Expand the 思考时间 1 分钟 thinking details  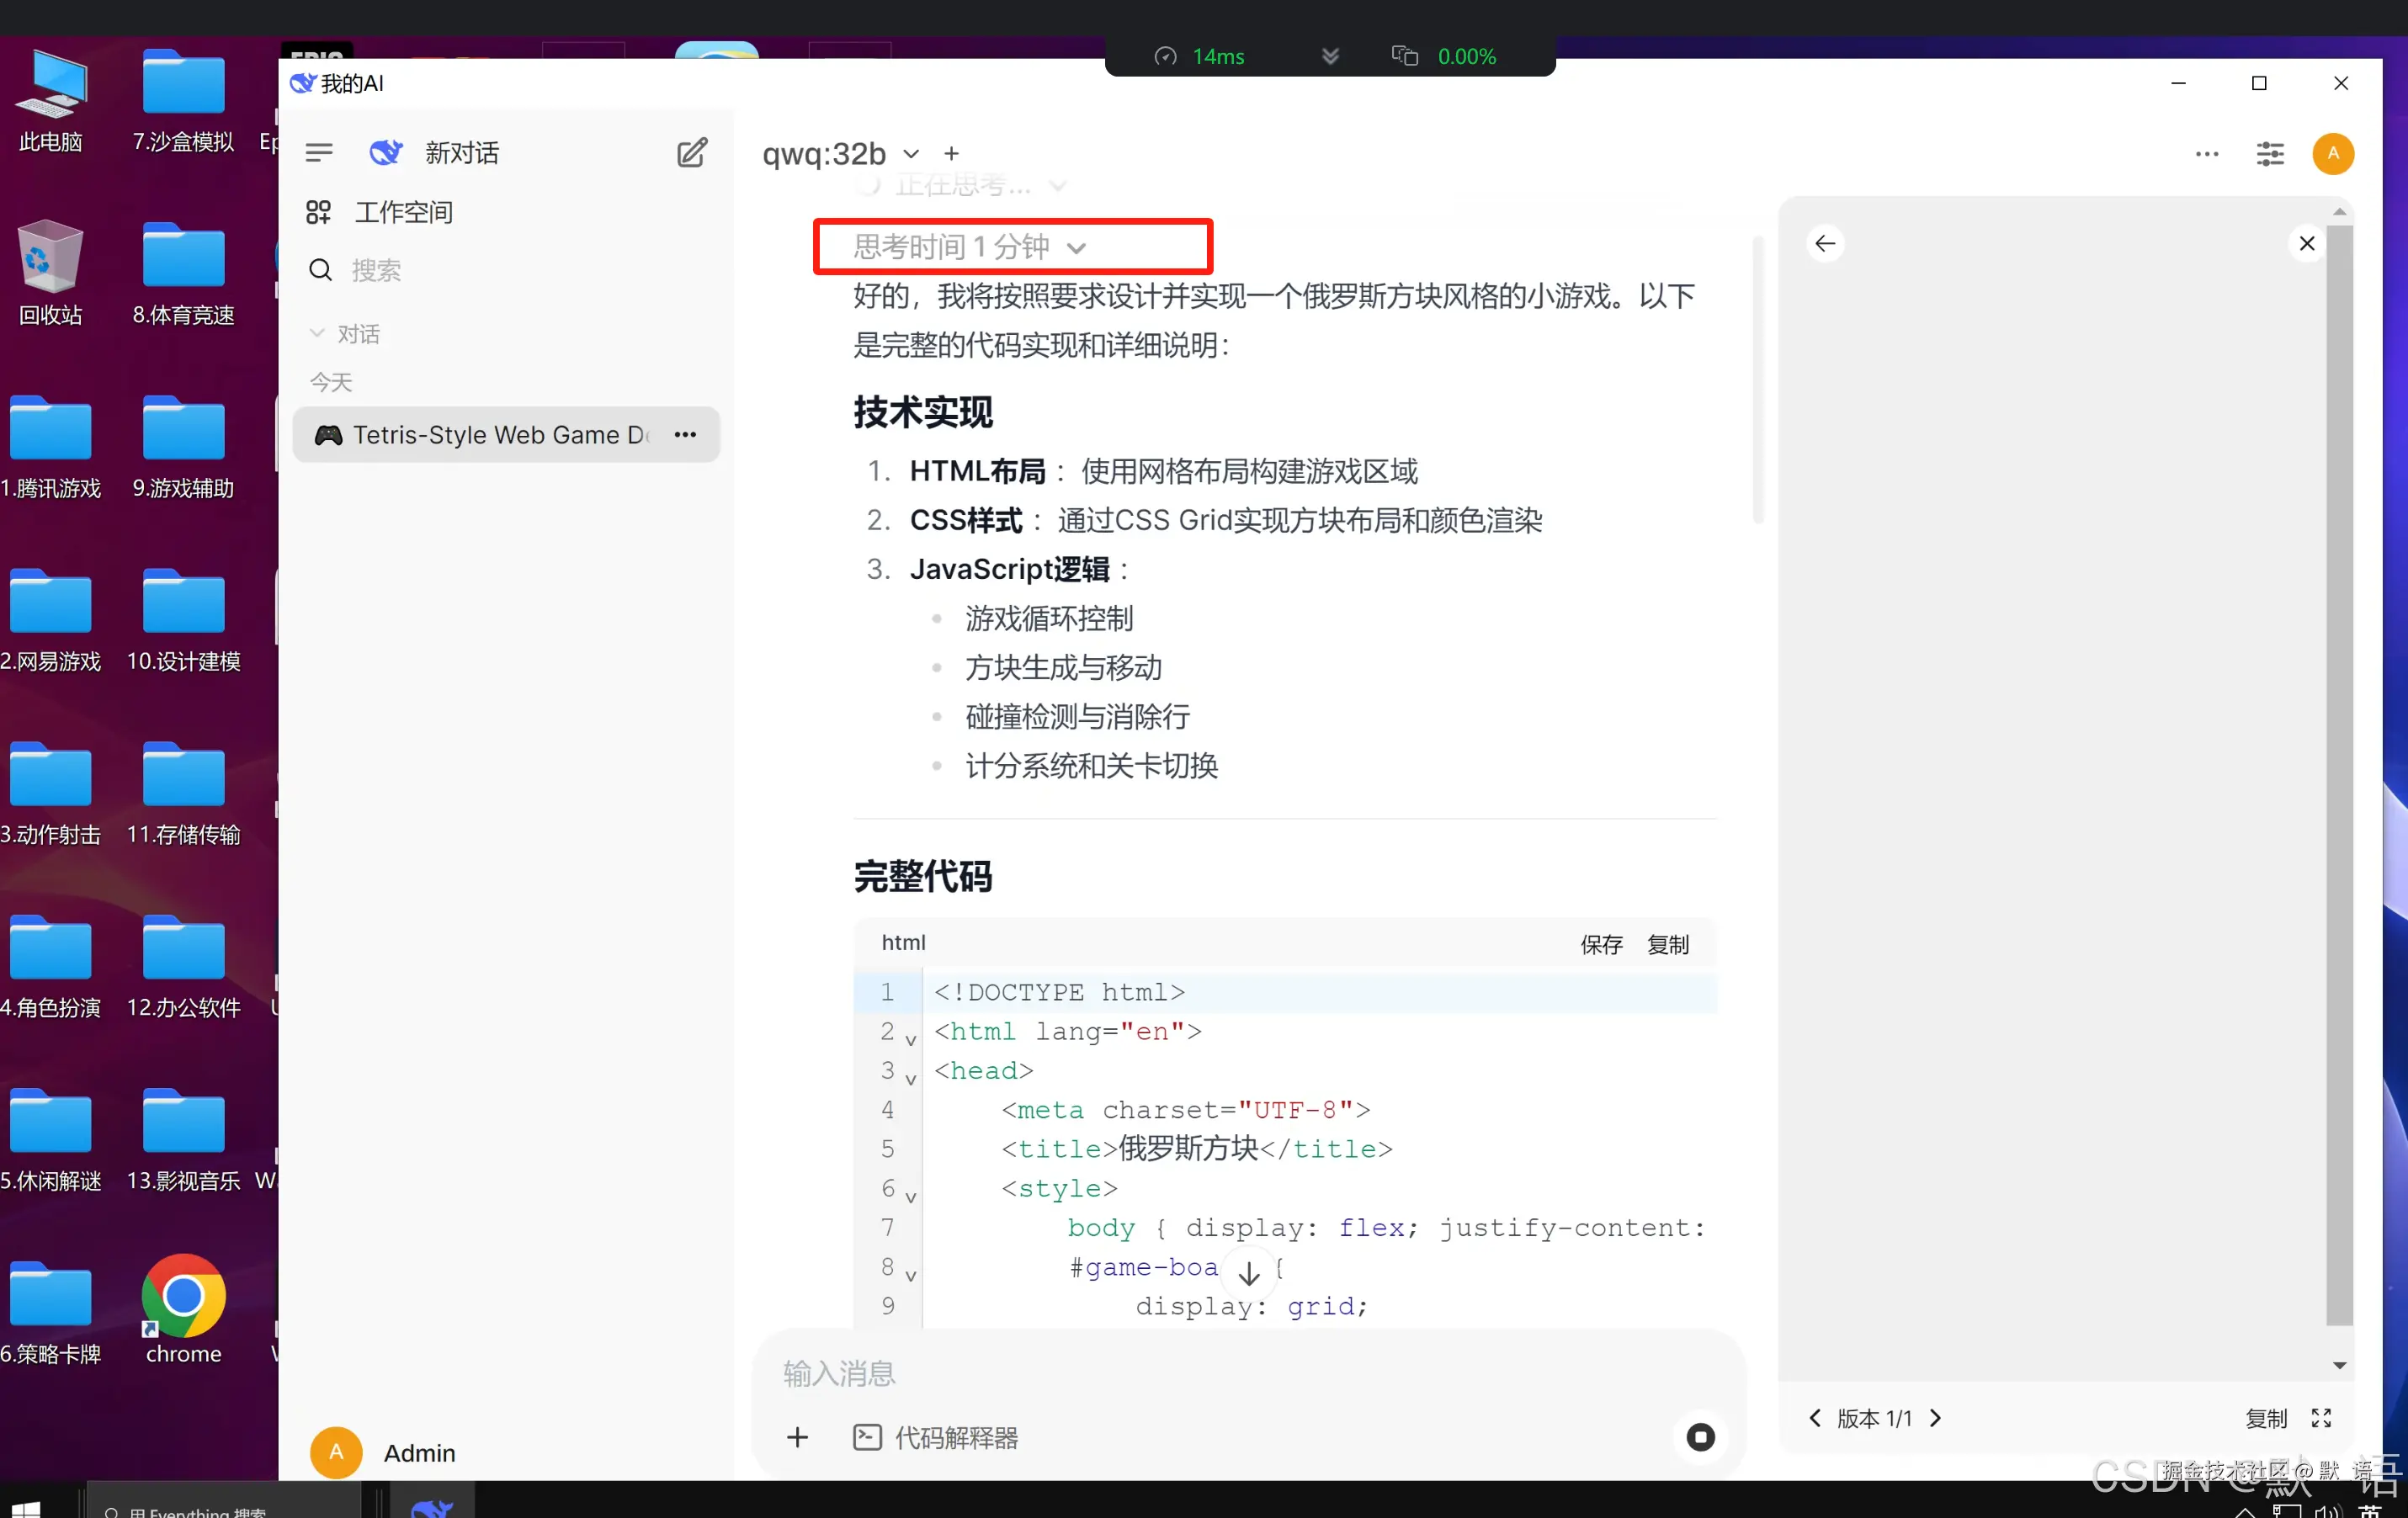[x=1077, y=247]
